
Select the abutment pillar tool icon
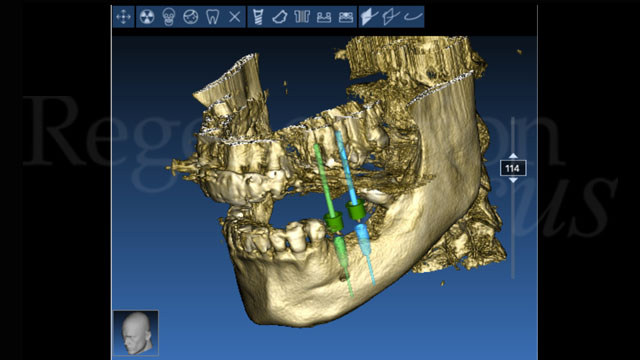(x=302, y=17)
